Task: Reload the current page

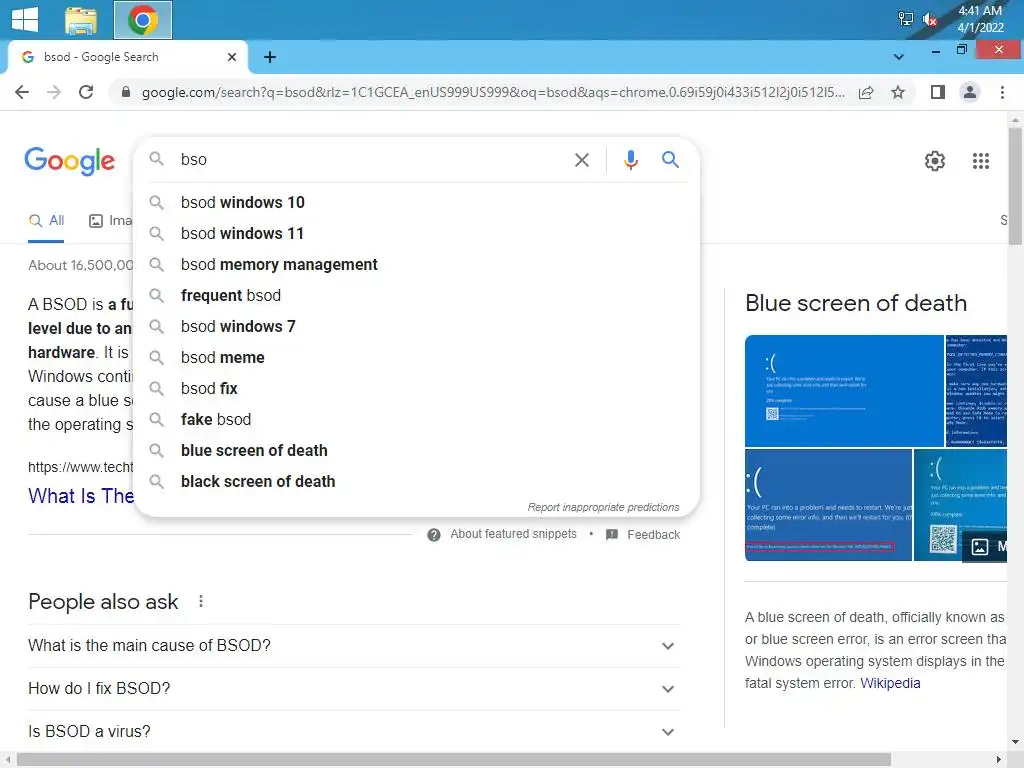Action: tap(86, 92)
